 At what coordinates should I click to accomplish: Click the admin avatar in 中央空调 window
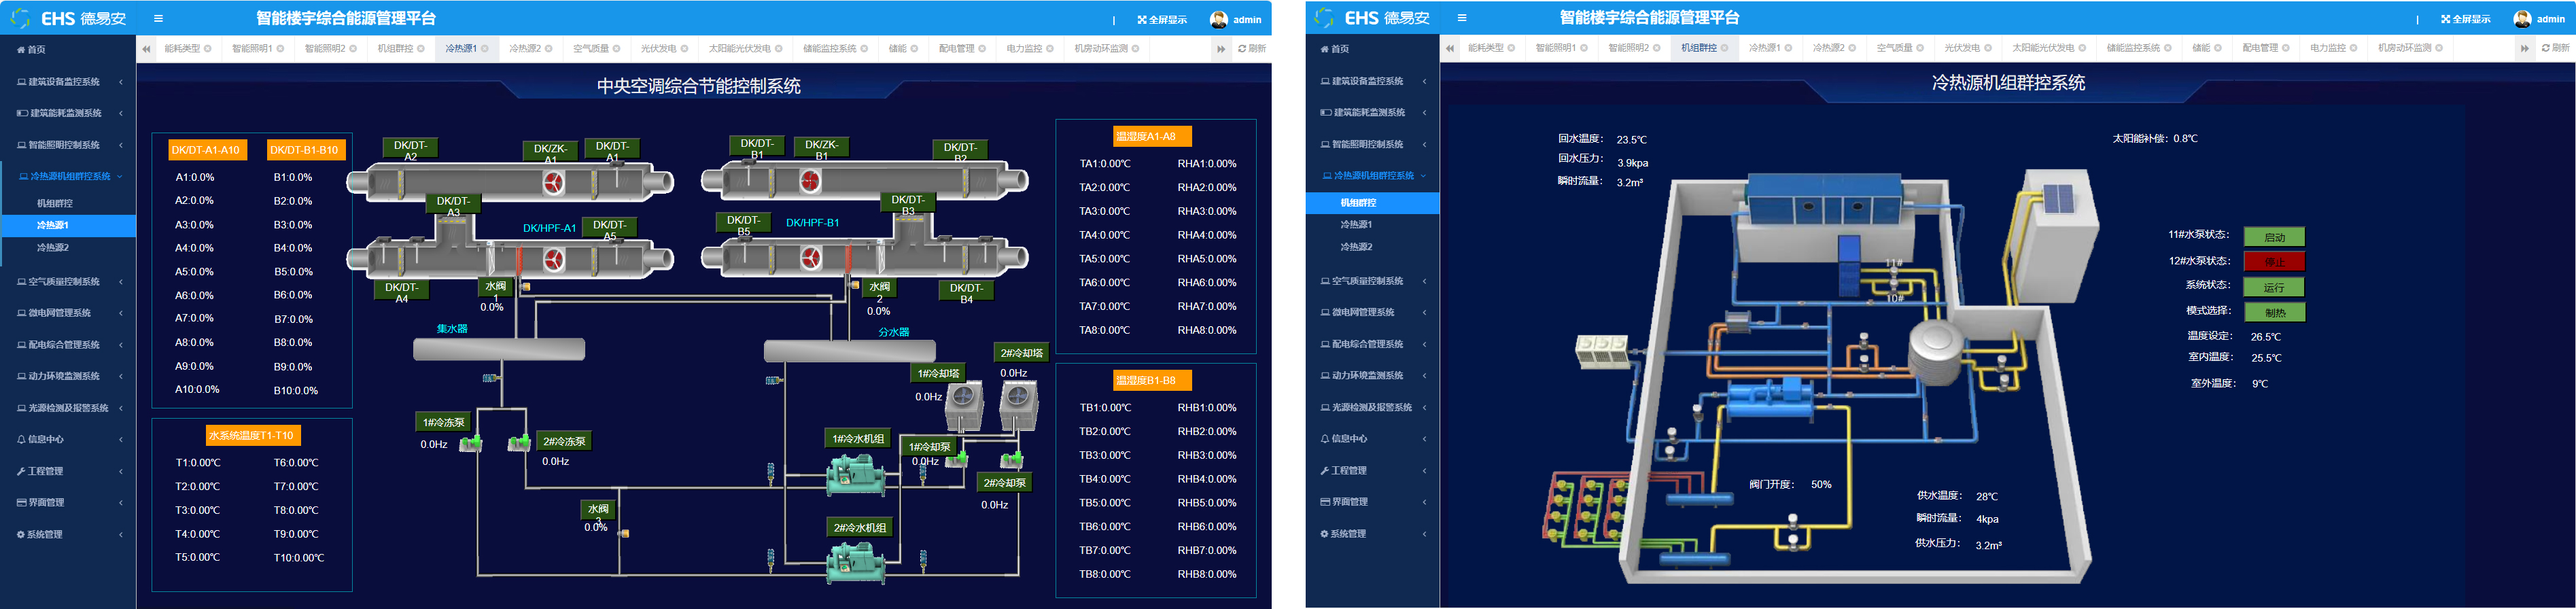pyautogui.click(x=1218, y=19)
